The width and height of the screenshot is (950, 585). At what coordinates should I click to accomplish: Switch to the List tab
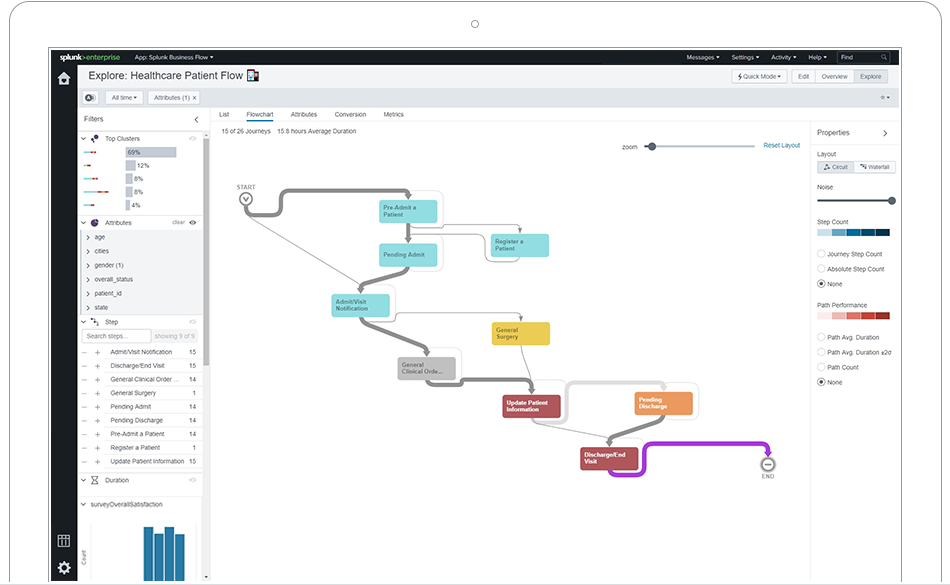(224, 114)
